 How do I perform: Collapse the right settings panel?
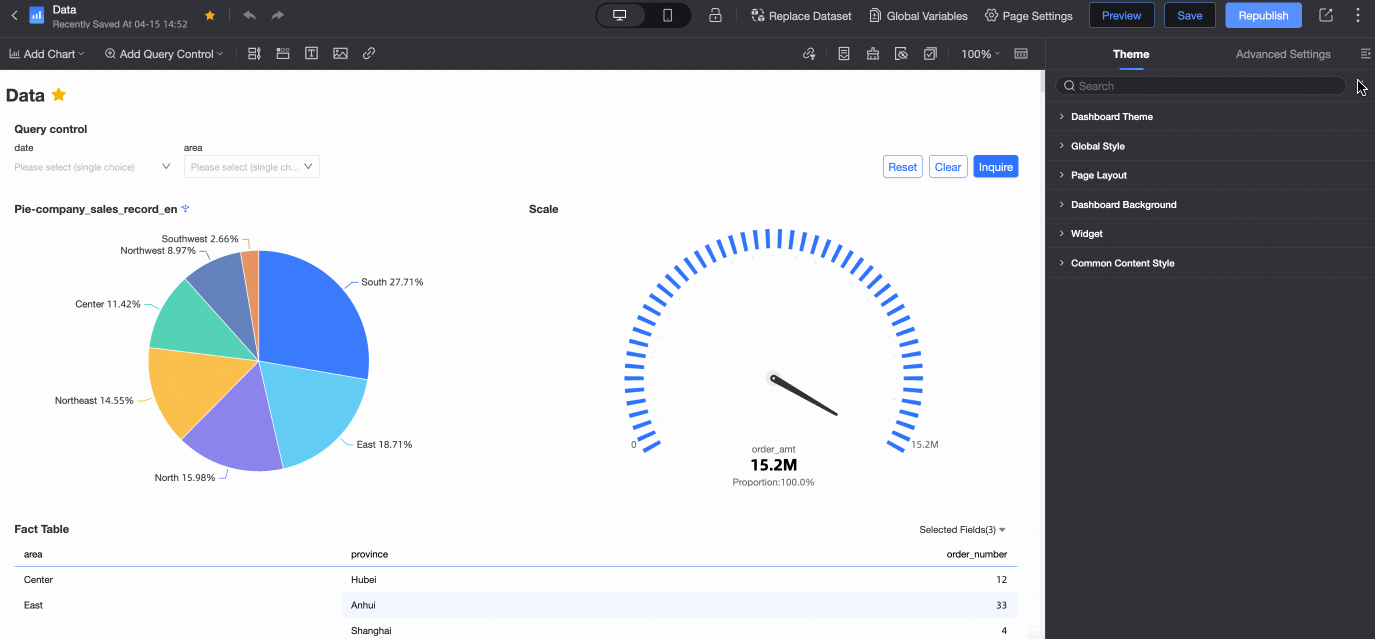[1366, 54]
